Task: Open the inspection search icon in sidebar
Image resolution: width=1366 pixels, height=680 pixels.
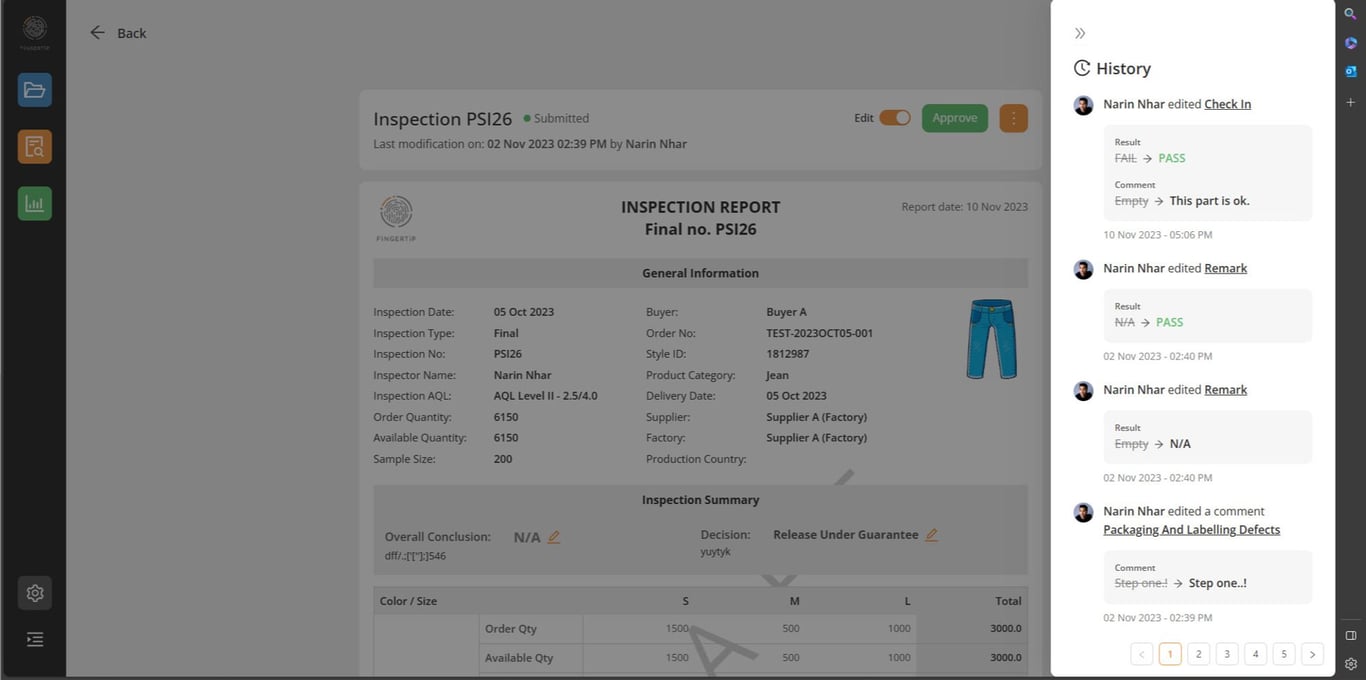Action: pos(35,147)
